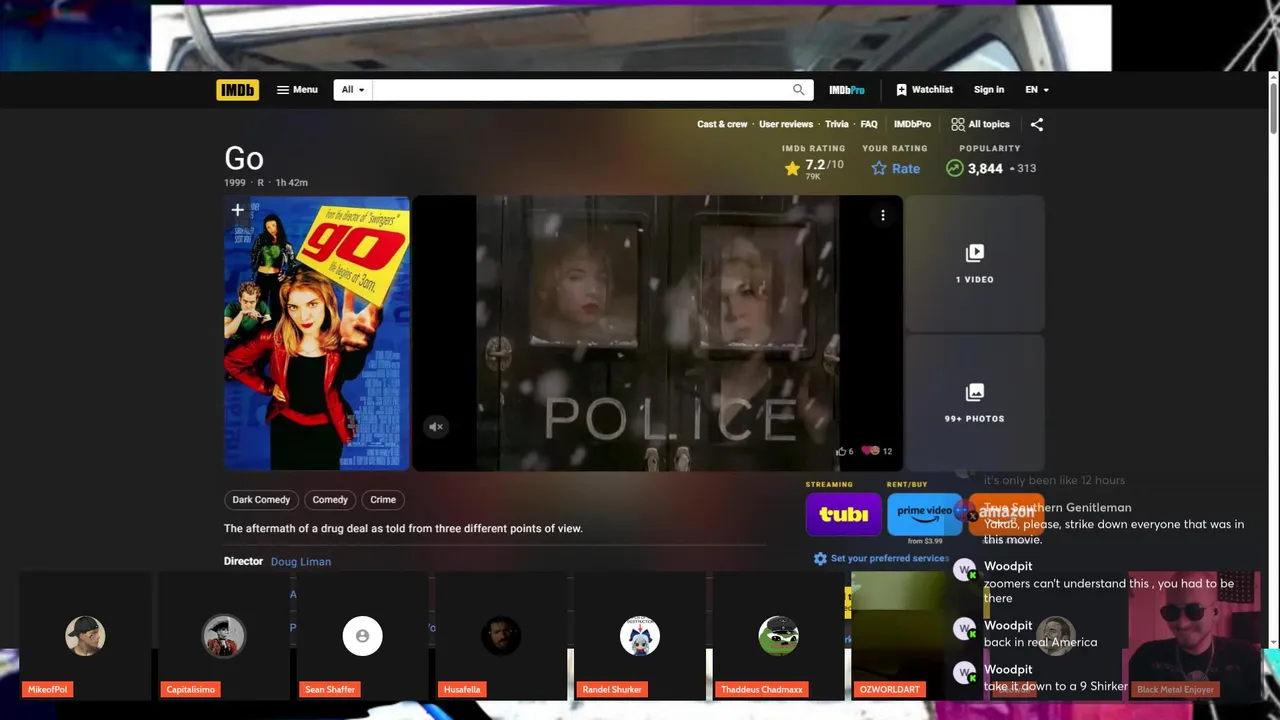
Task: Open IMDbPro link in subnav
Action: pyautogui.click(x=912, y=124)
